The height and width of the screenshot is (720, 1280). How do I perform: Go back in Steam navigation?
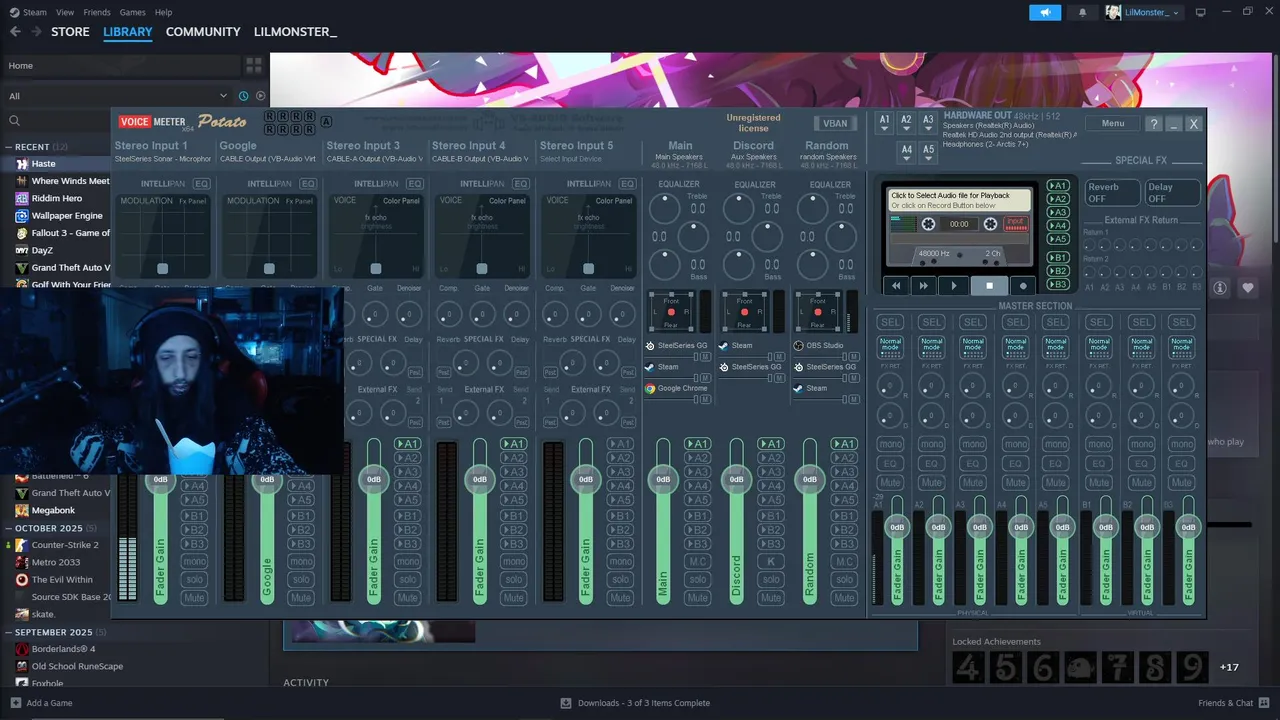point(14,32)
